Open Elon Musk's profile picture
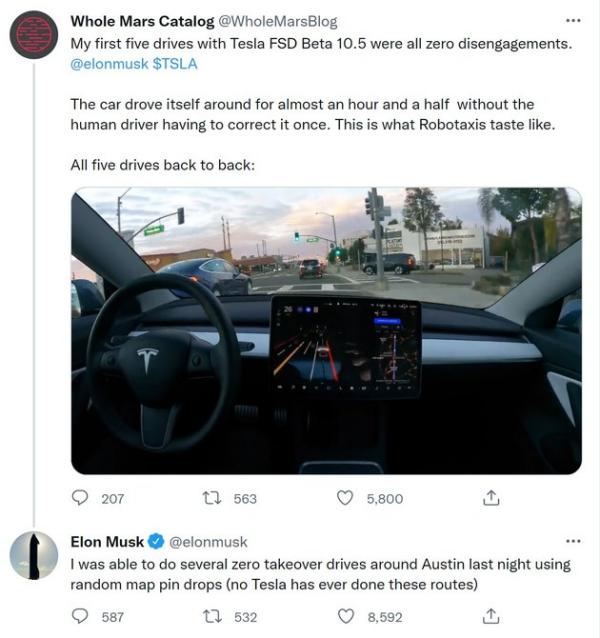 click(34, 555)
